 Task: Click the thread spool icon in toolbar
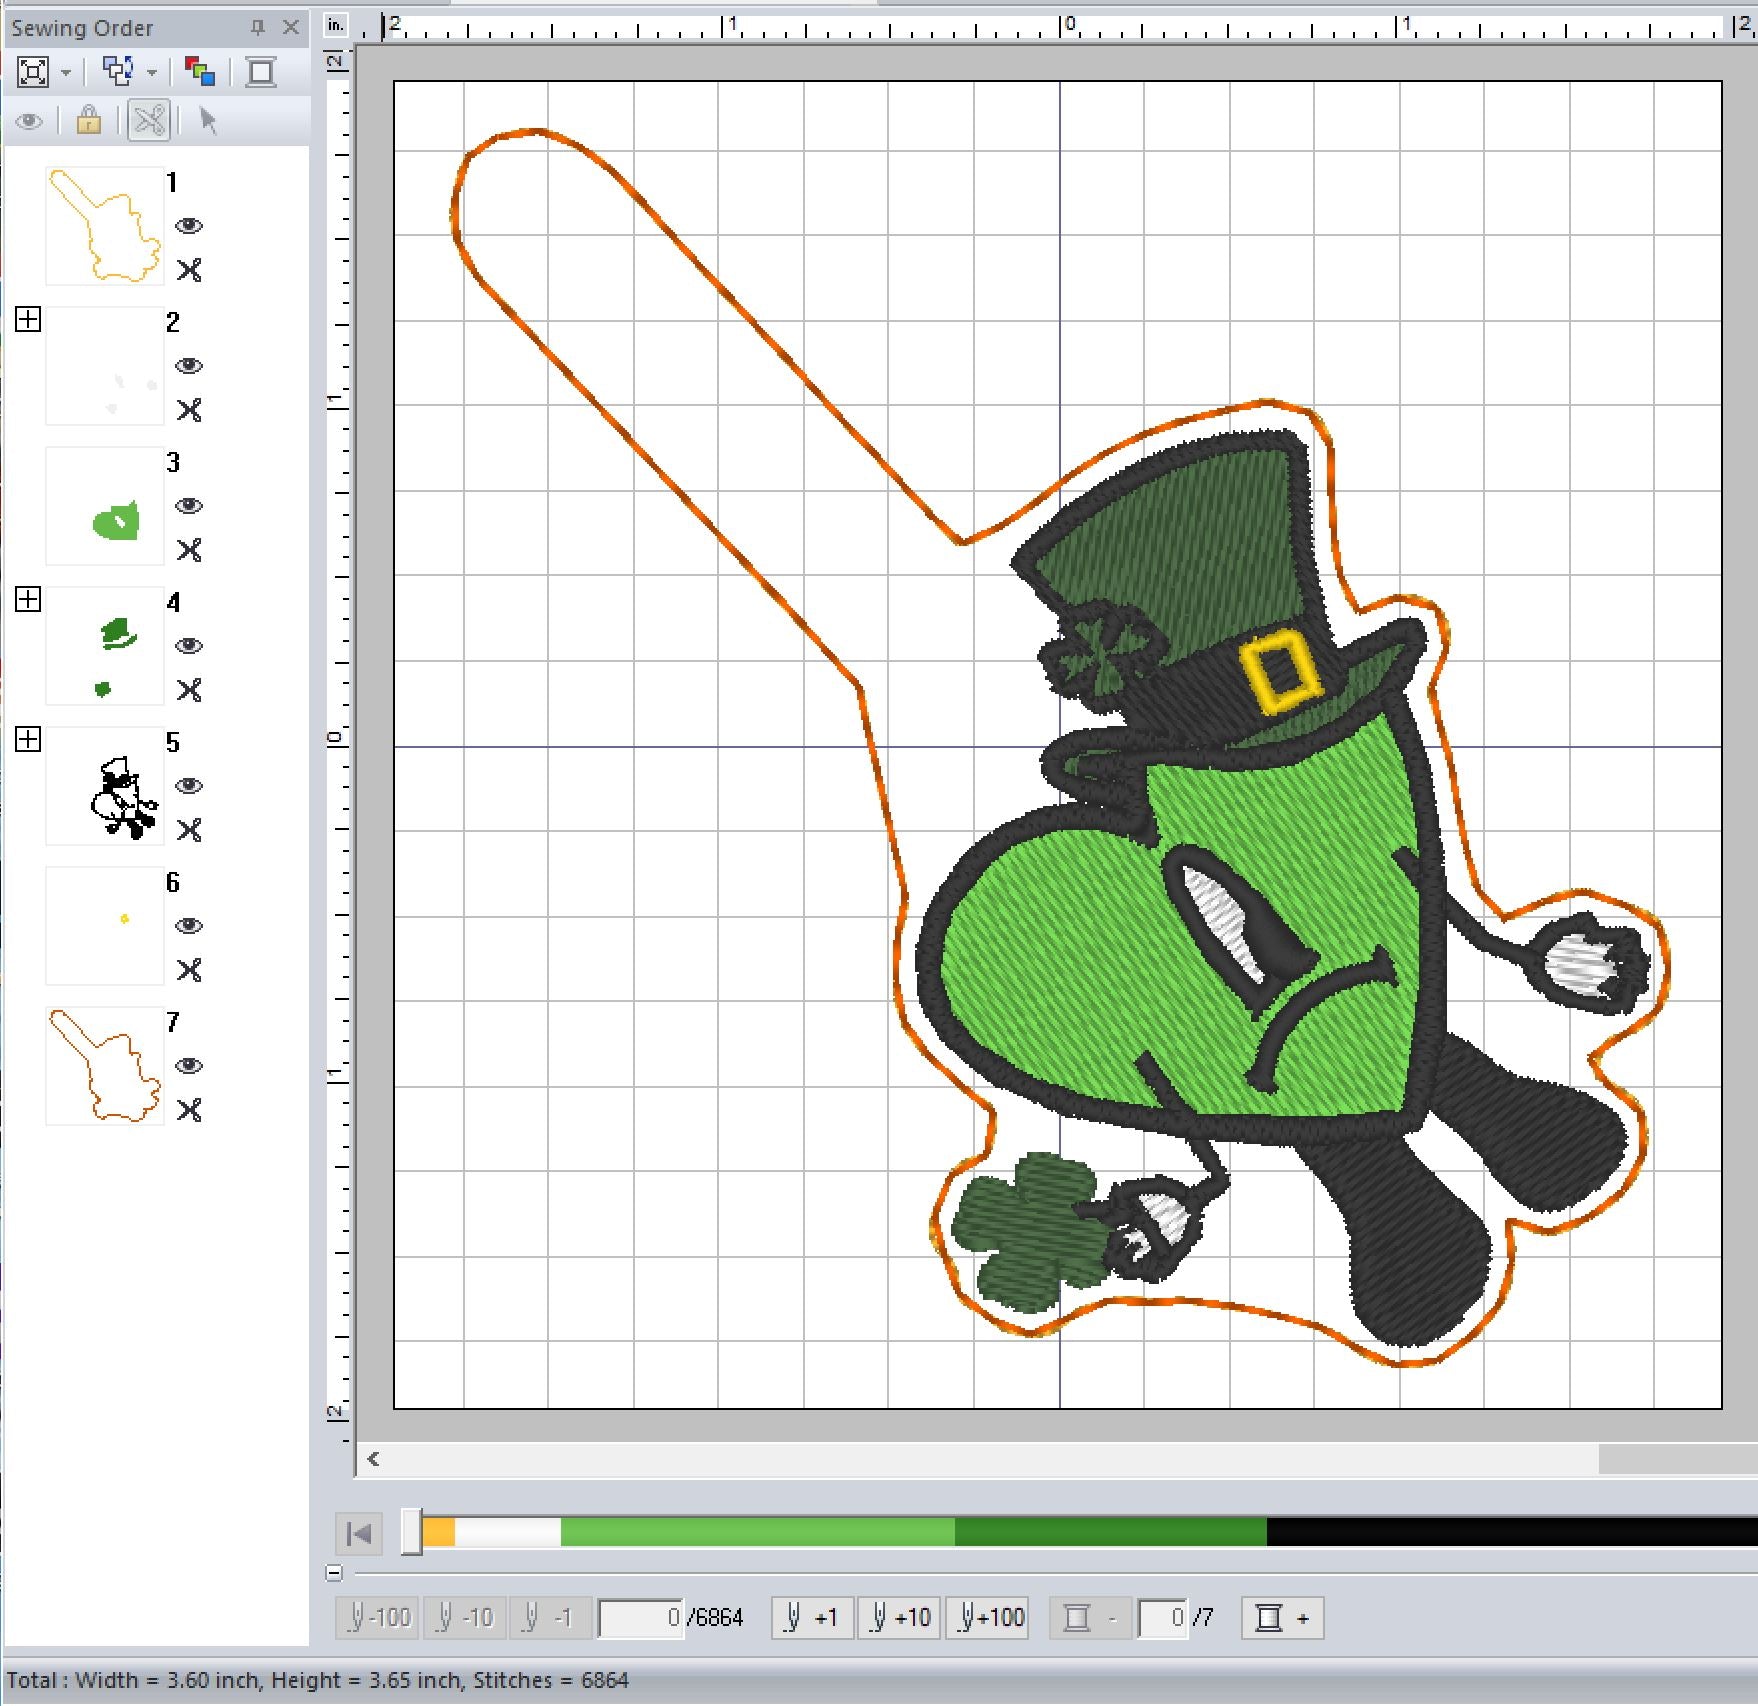pyautogui.click(x=261, y=72)
